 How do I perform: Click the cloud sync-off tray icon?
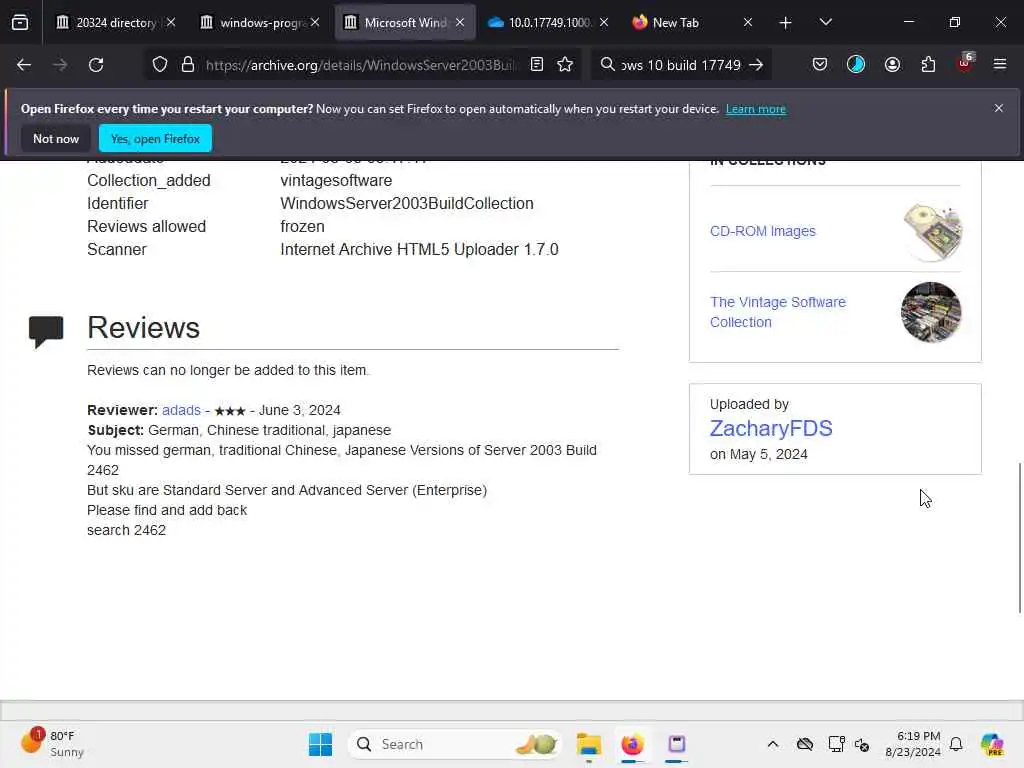(x=805, y=744)
